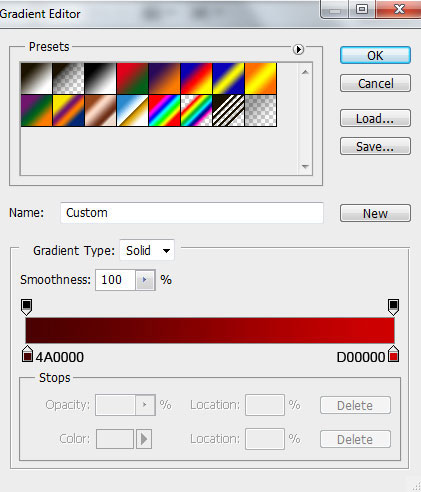Image resolution: width=421 pixels, height=492 pixels.
Task: Select the Blue, Yellow, Blue gradient preset
Action: [228, 78]
